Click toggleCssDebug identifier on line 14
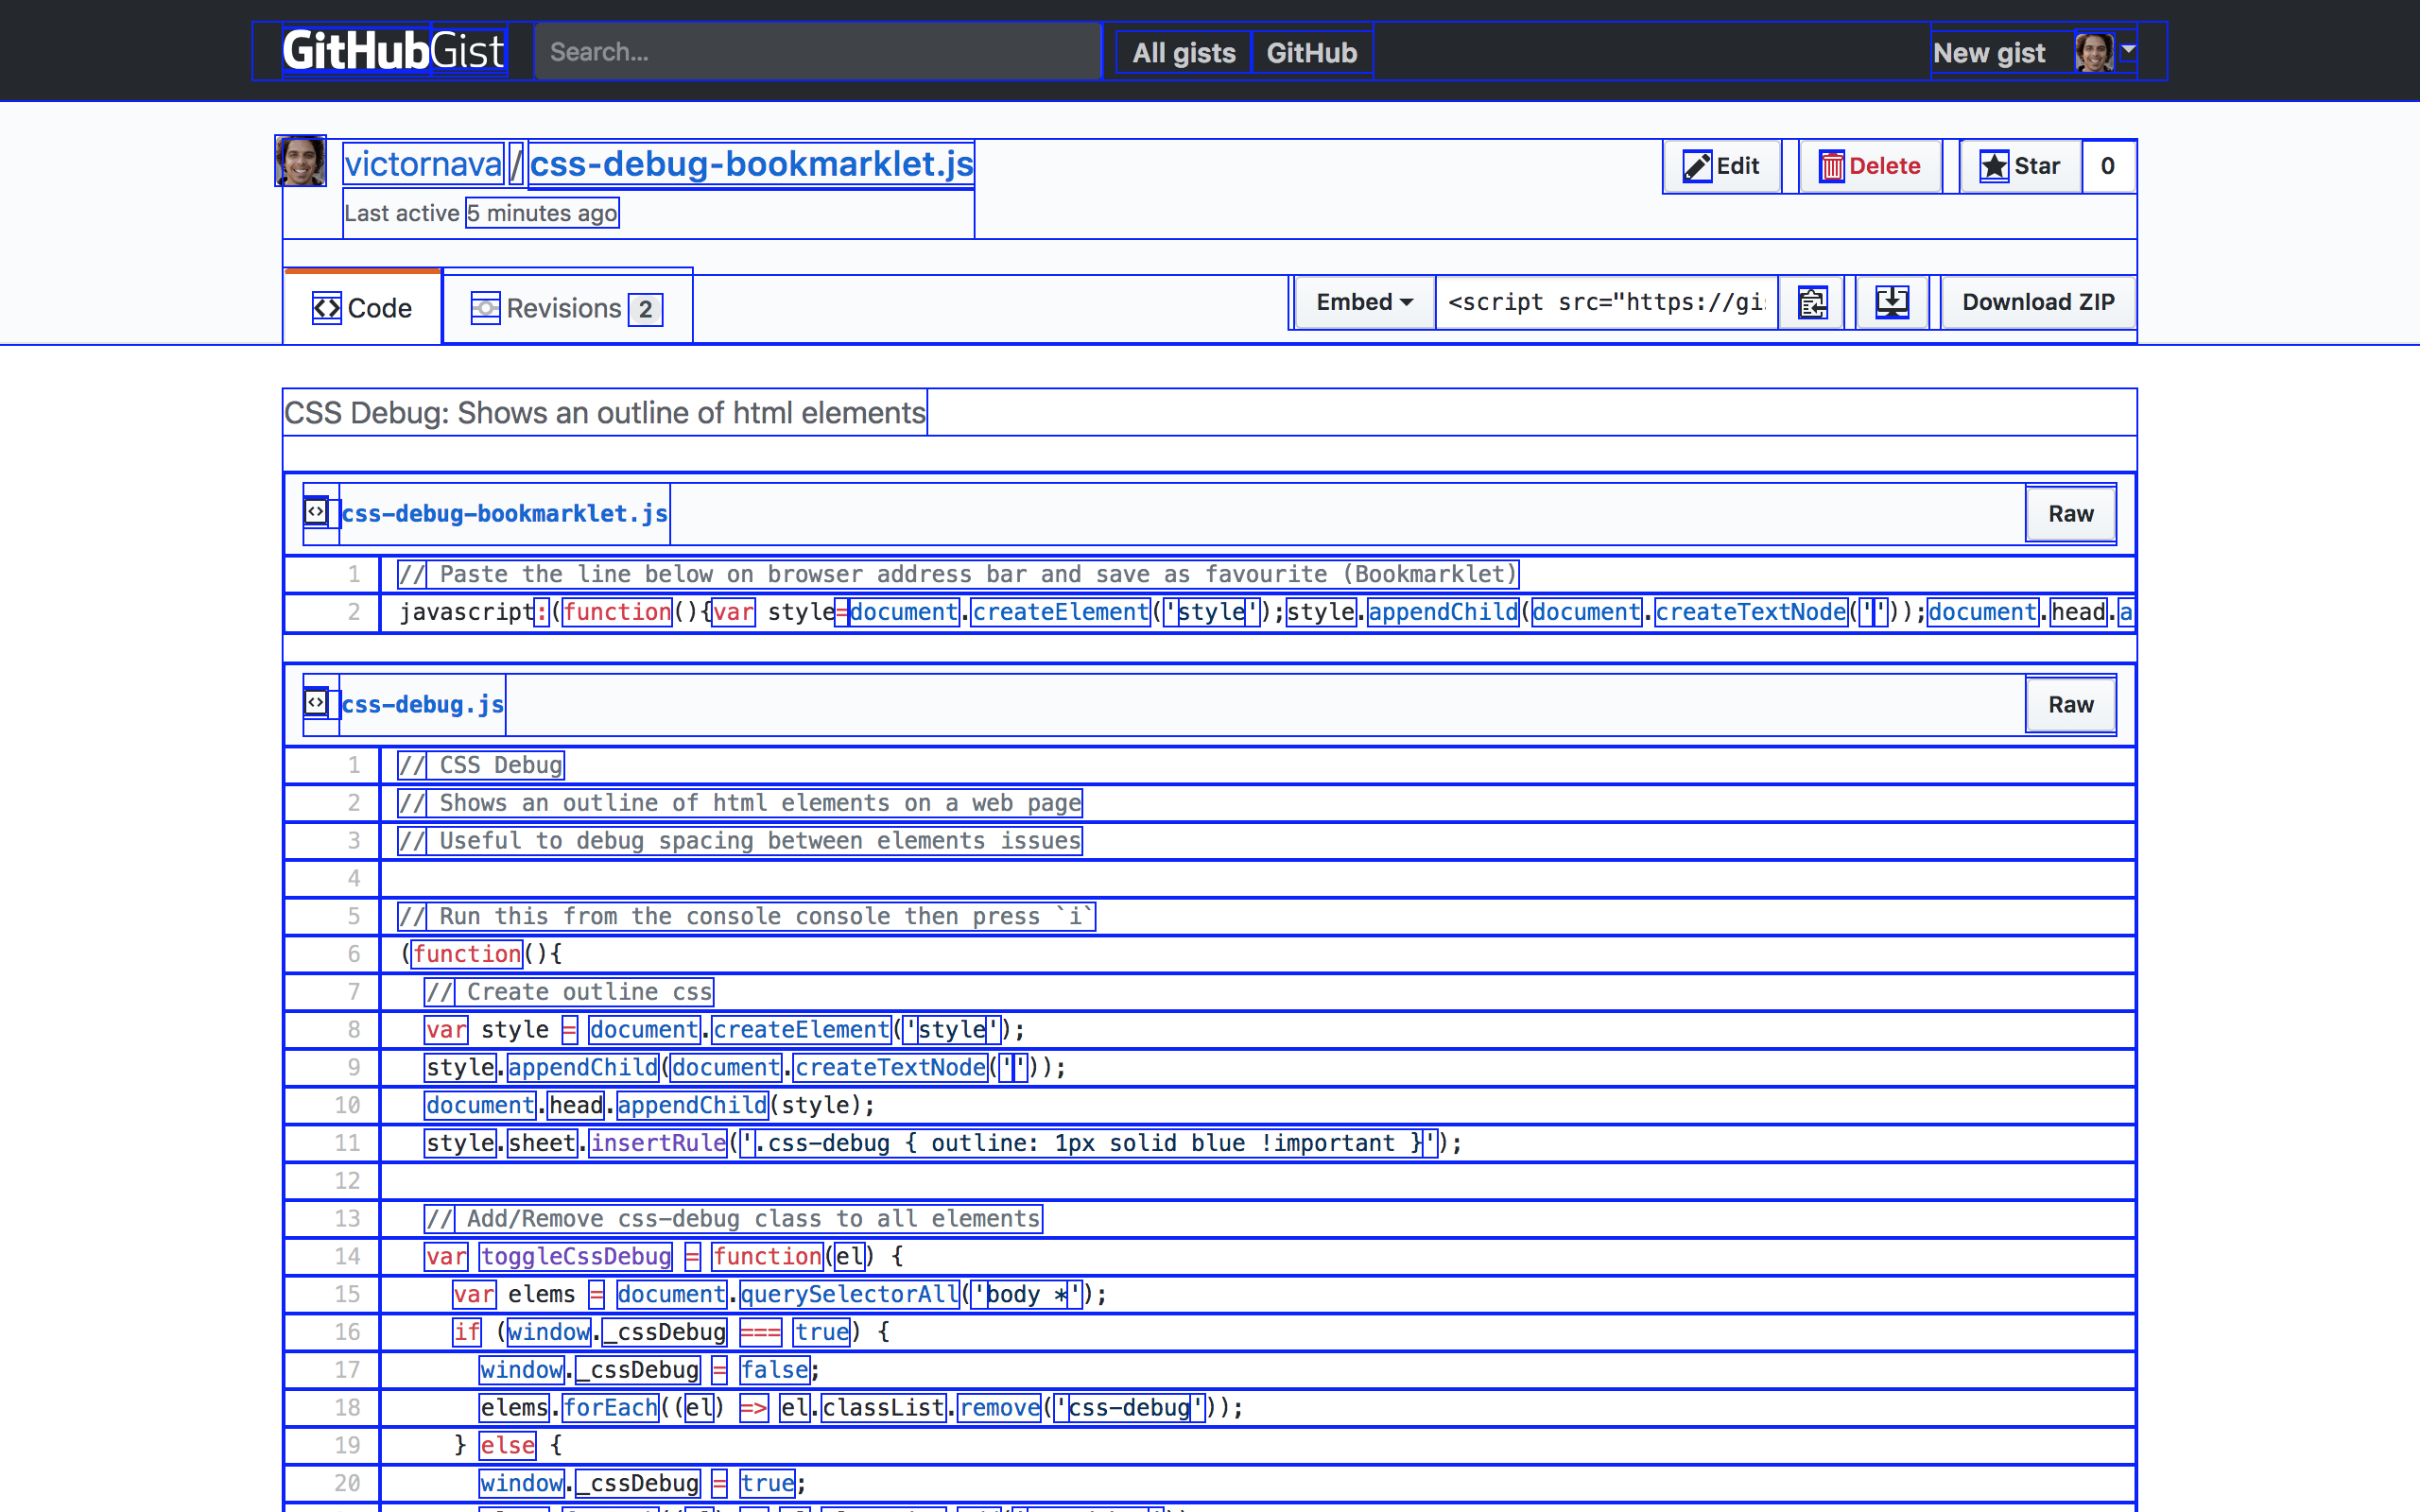The width and height of the screenshot is (2420, 1512). (576, 1256)
